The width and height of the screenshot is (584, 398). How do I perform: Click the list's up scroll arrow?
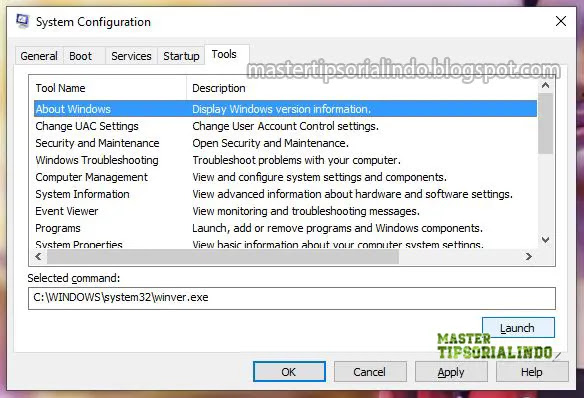546,85
